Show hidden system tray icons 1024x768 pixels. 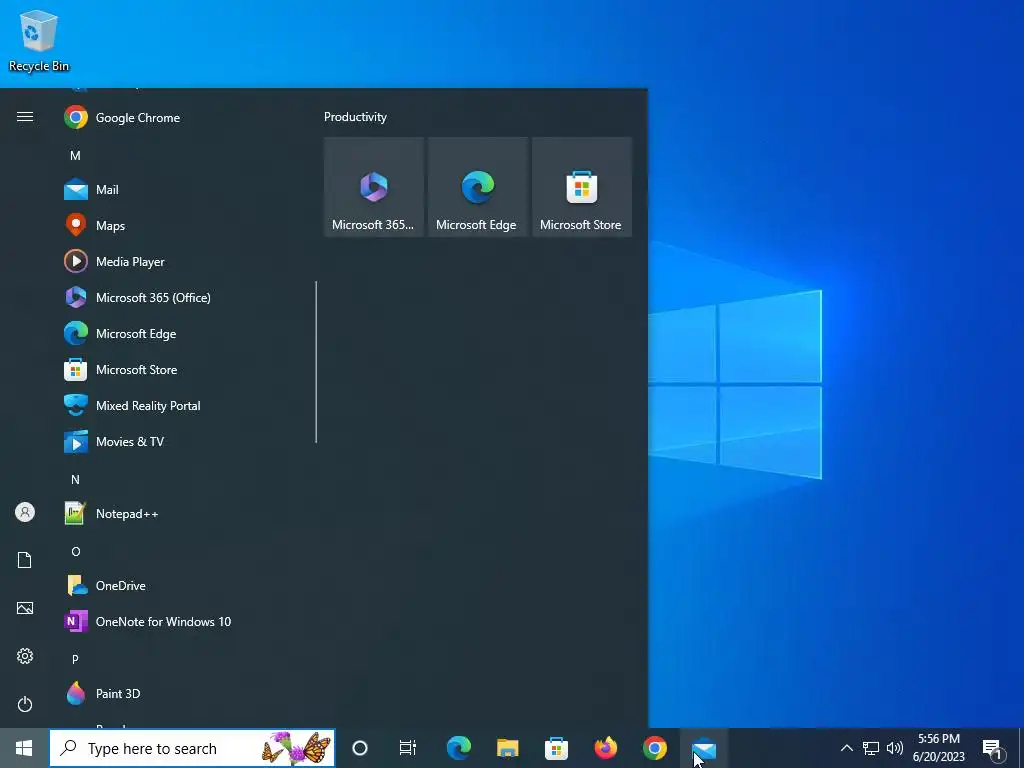(x=846, y=748)
